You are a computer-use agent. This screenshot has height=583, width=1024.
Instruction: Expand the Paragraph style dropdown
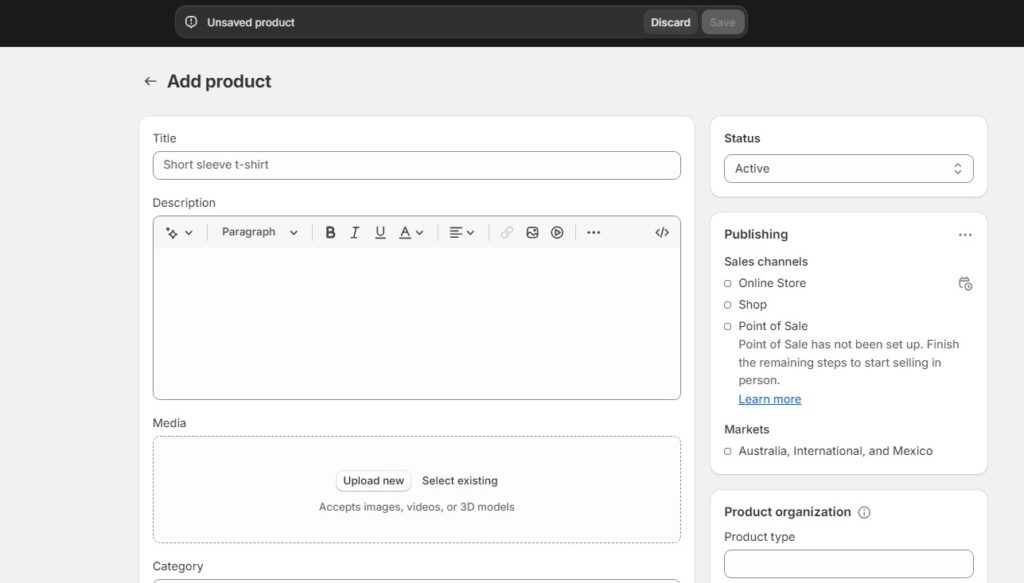(x=259, y=232)
